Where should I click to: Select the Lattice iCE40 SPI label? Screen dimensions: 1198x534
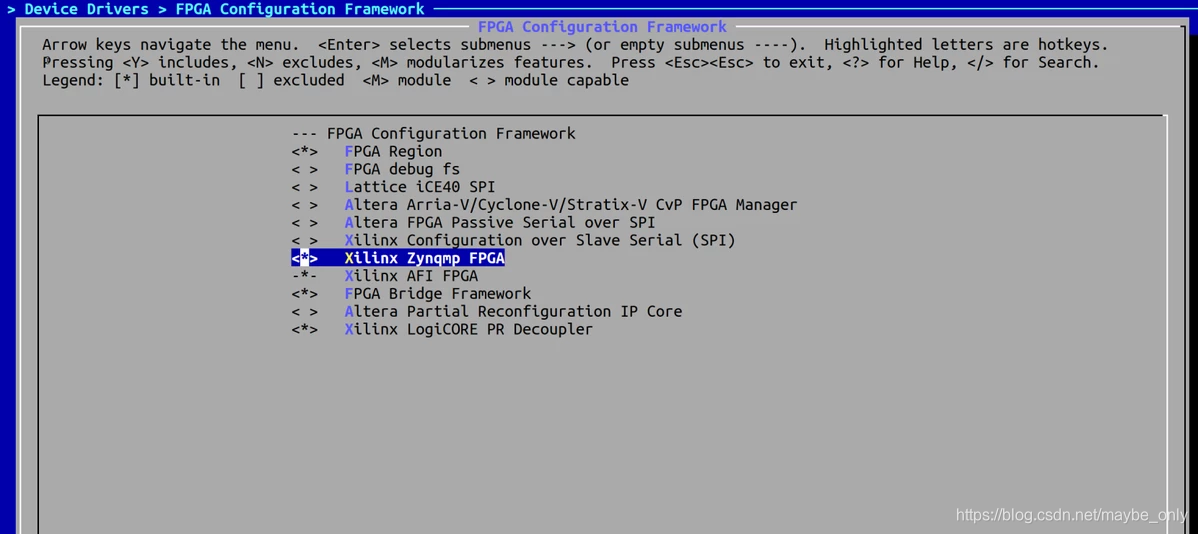point(419,187)
